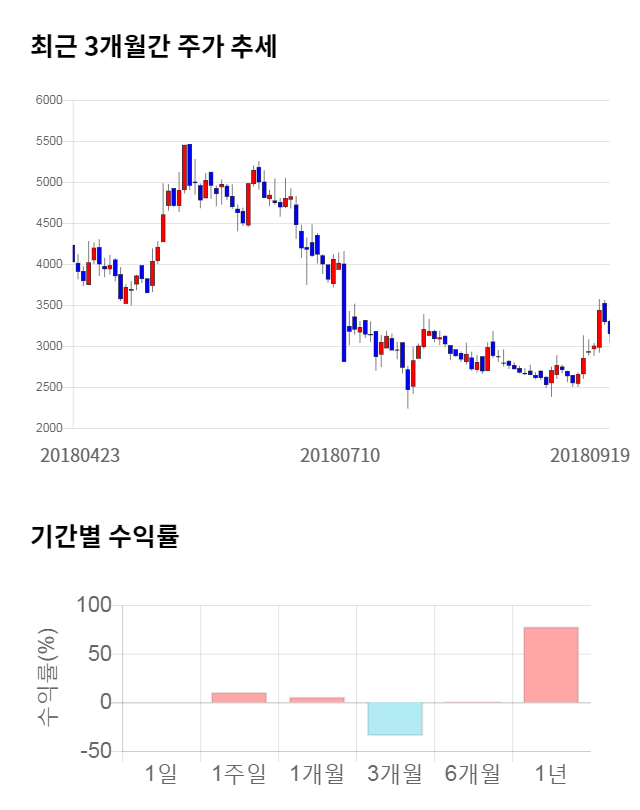Click the 최근 3개월간 주가 추세 heading

[x=154, y=47]
